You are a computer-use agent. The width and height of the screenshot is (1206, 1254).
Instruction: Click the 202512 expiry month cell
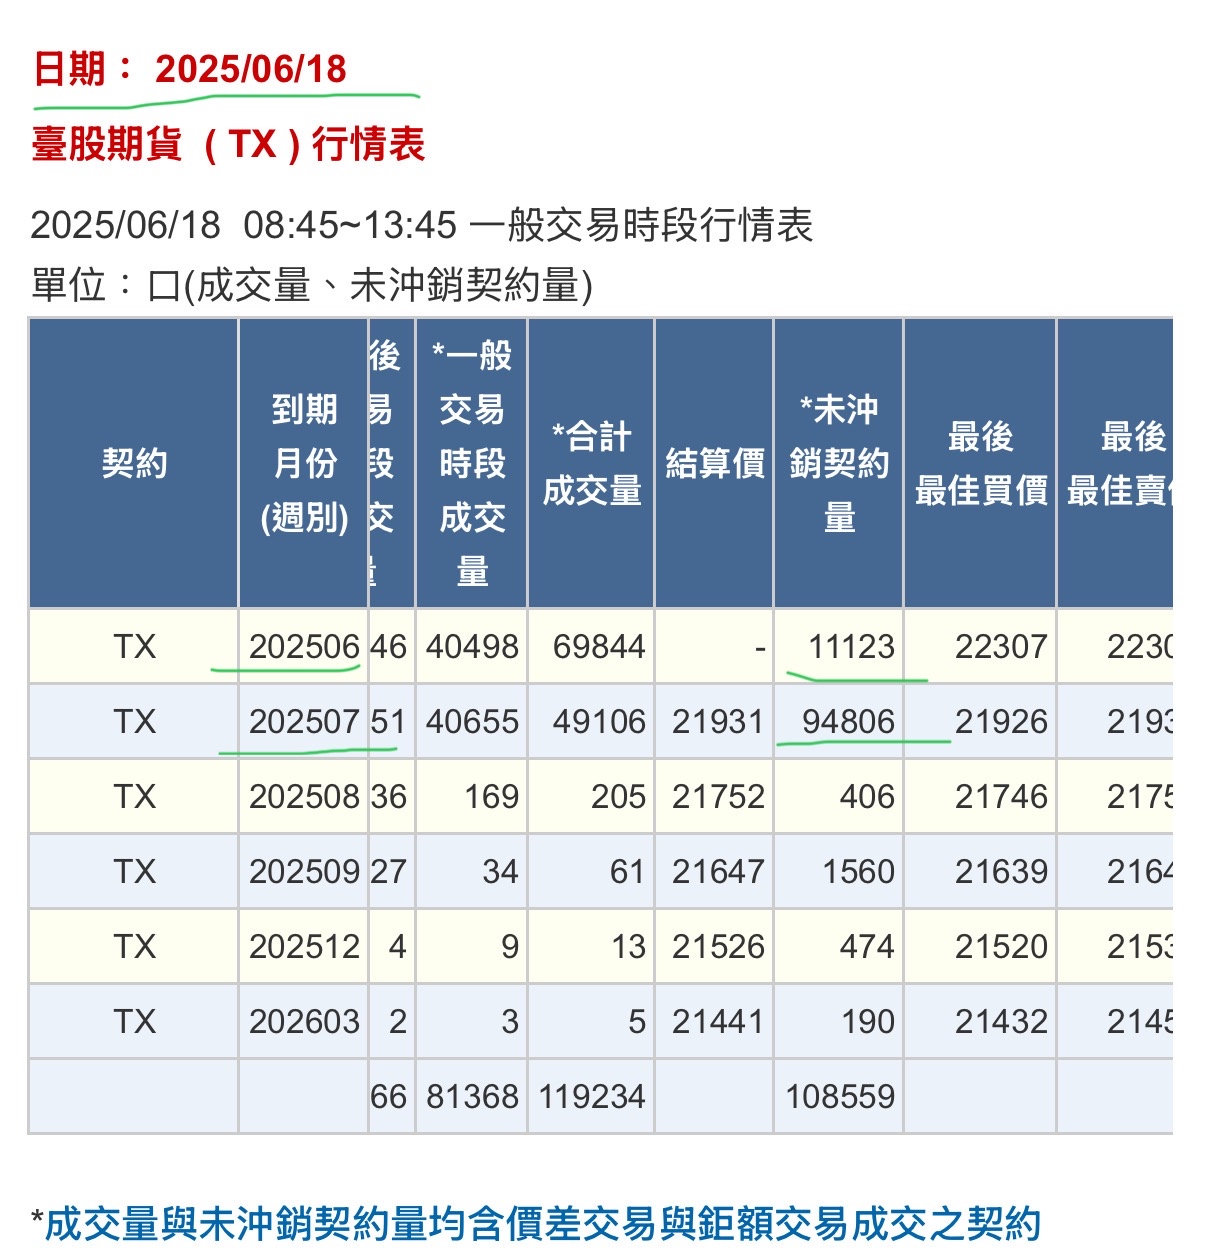[304, 947]
